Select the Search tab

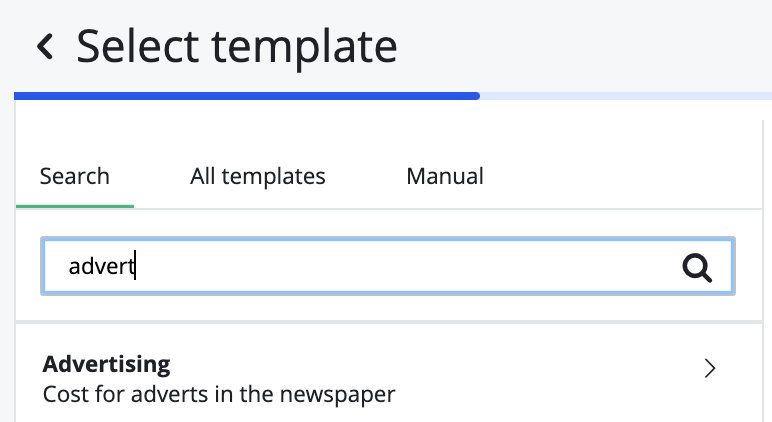(75, 177)
